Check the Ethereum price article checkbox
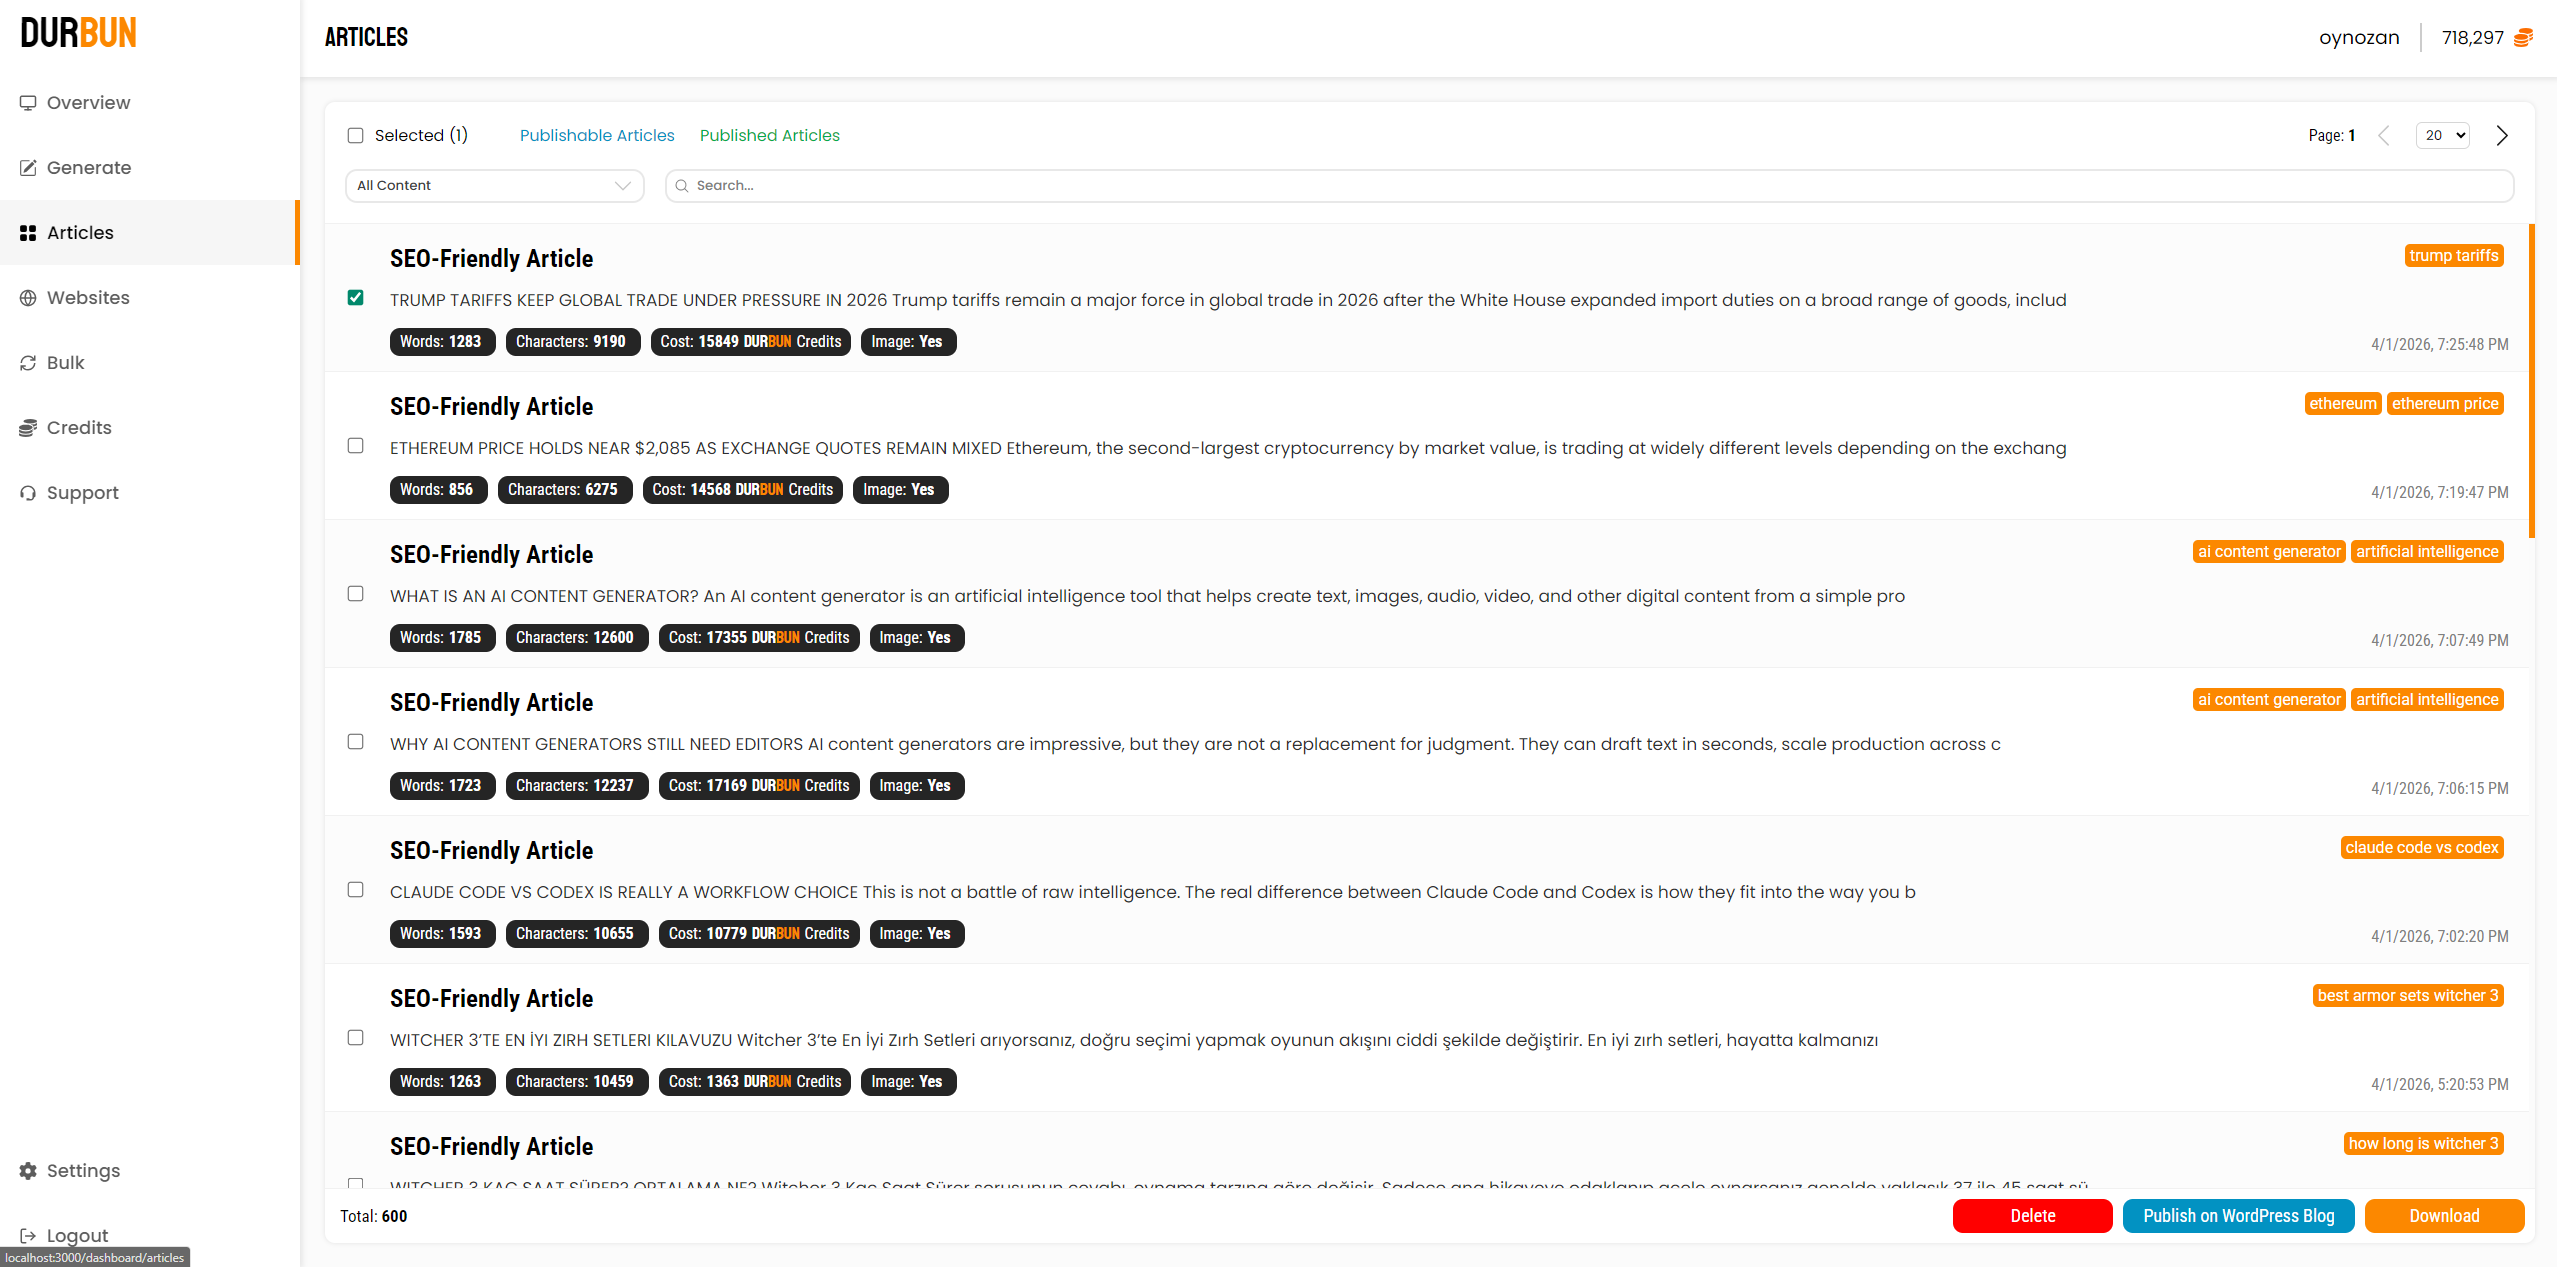 click(x=355, y=446)
